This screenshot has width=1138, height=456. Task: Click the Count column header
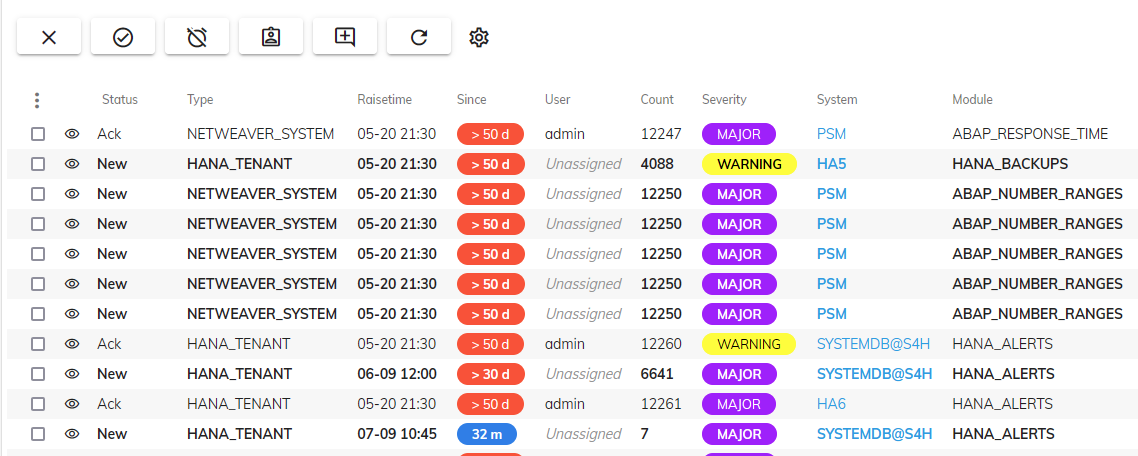(x=657, y=100)
